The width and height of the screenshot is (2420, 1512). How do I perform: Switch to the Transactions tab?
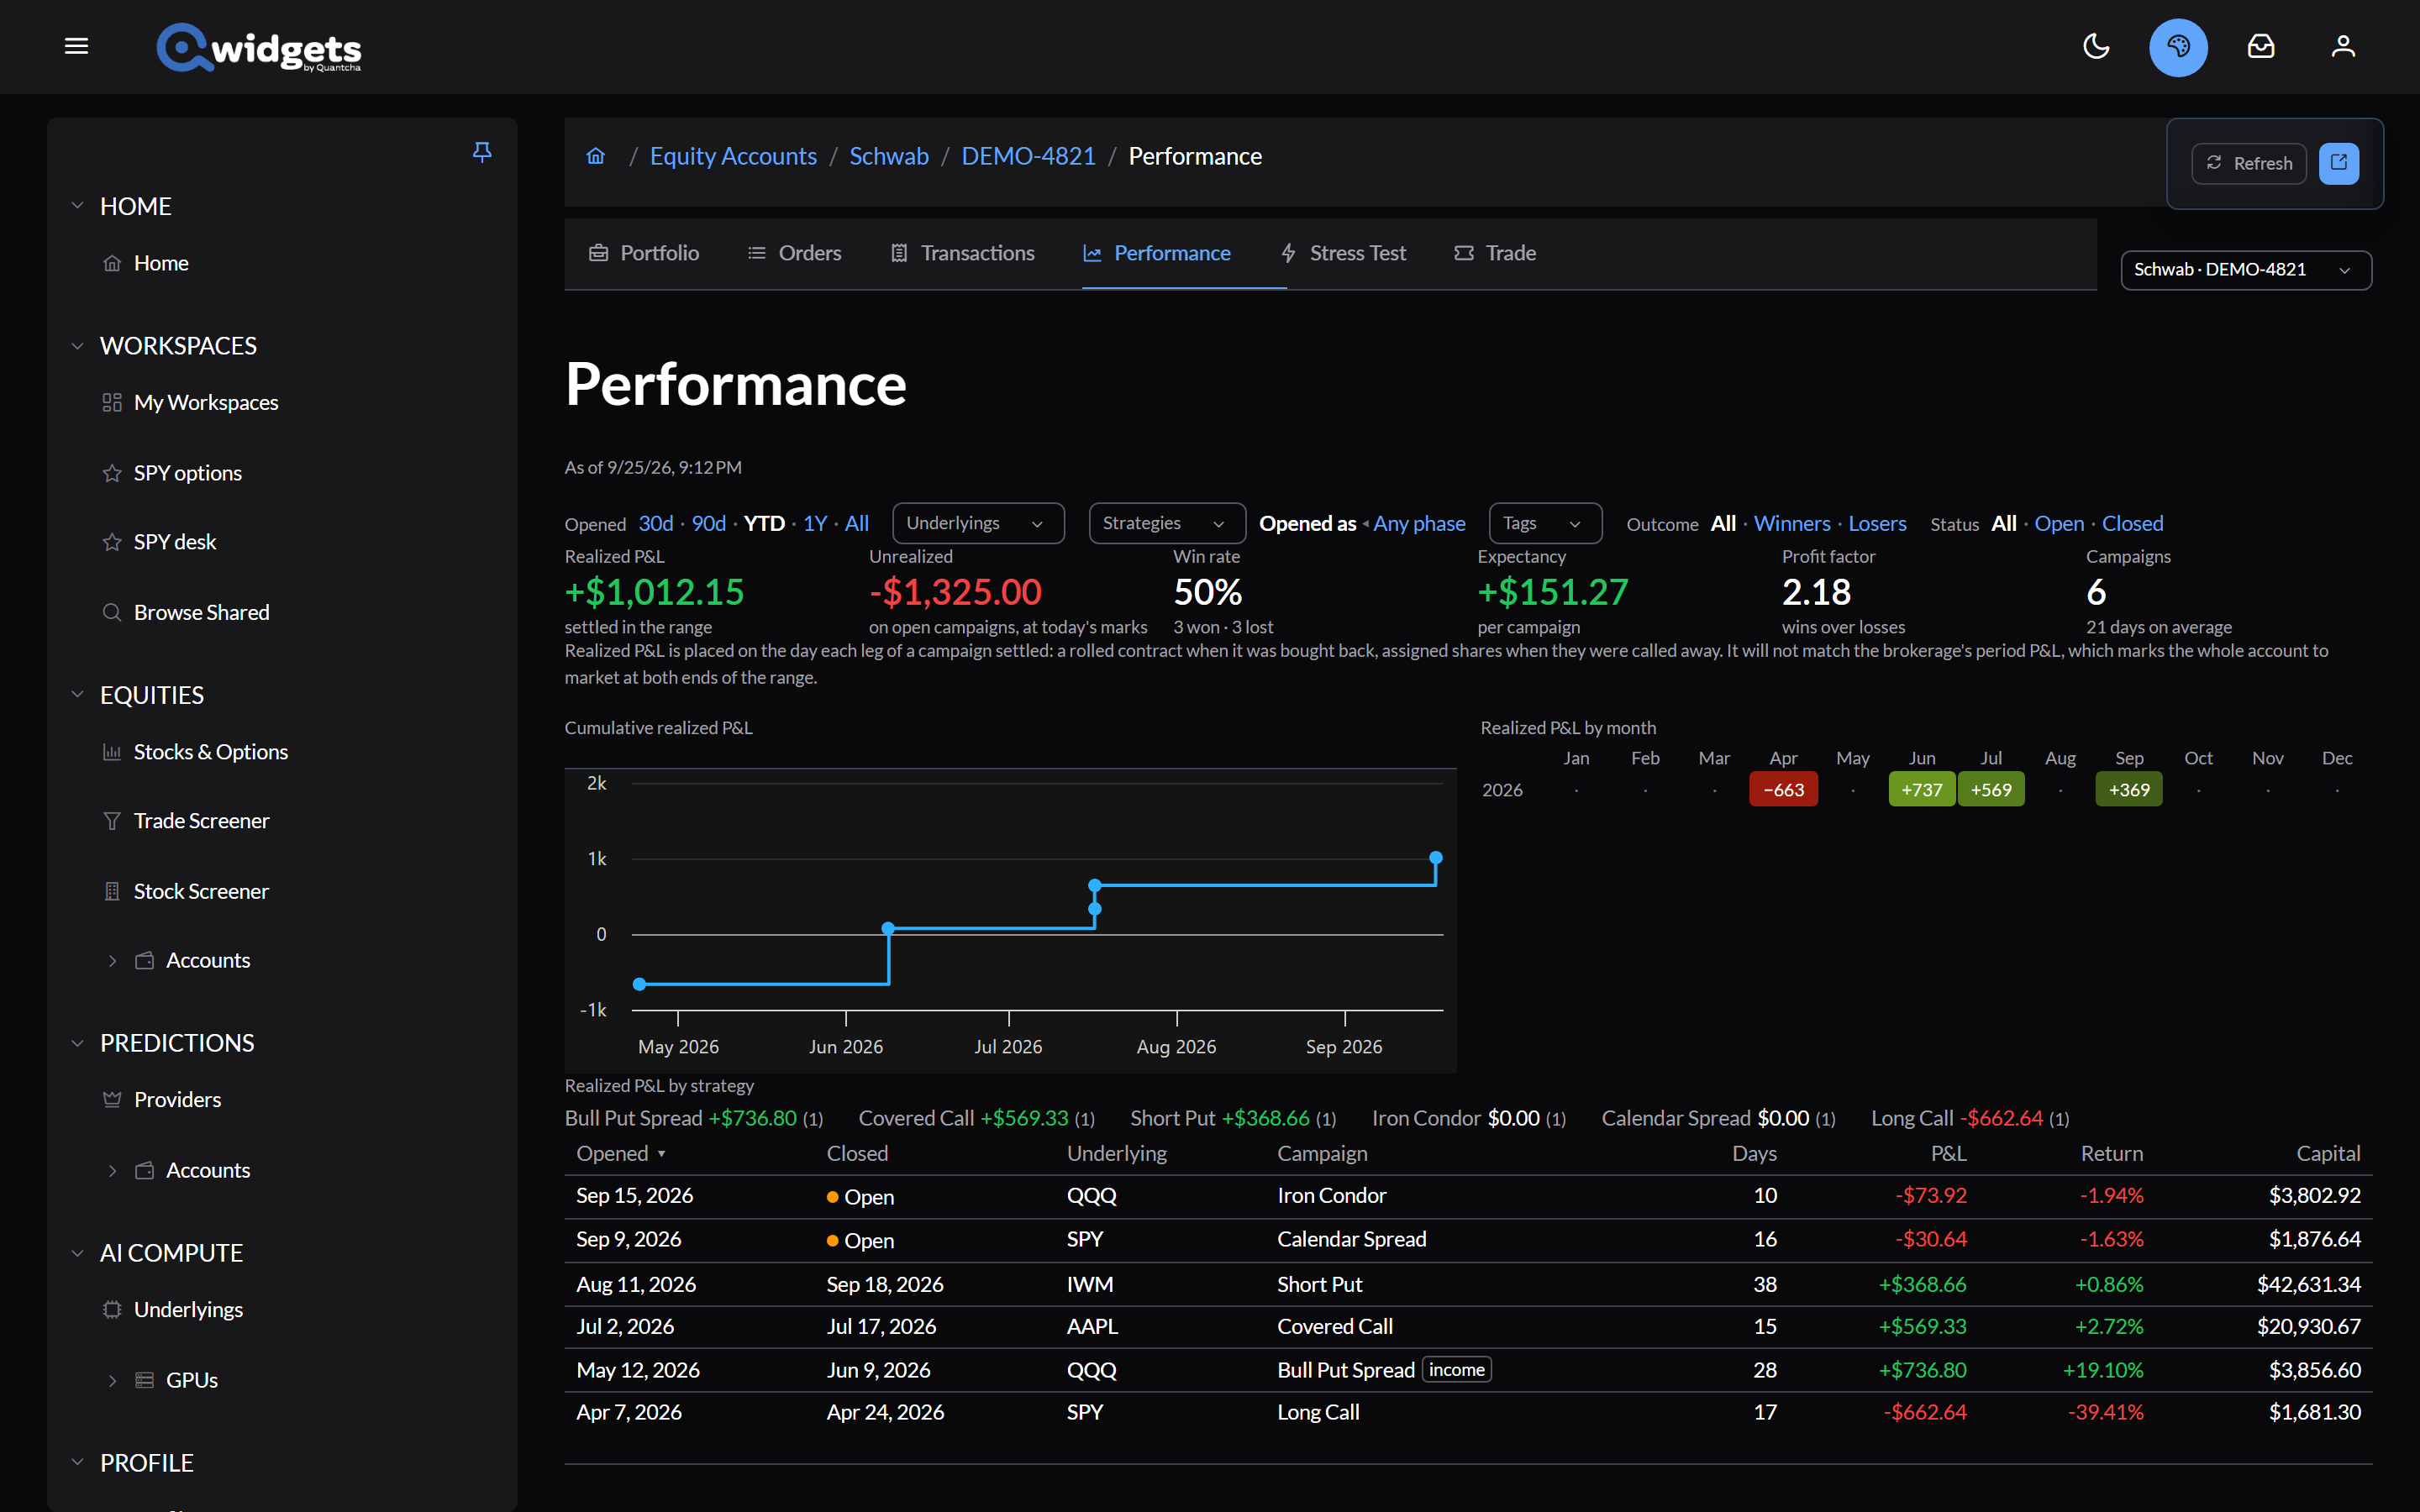point(963,253)
